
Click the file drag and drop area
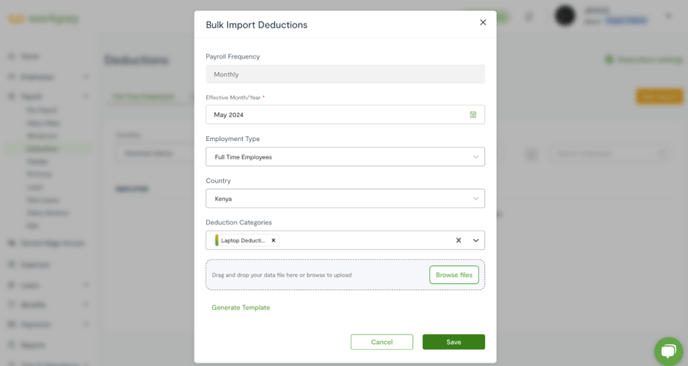coord(345,275)
